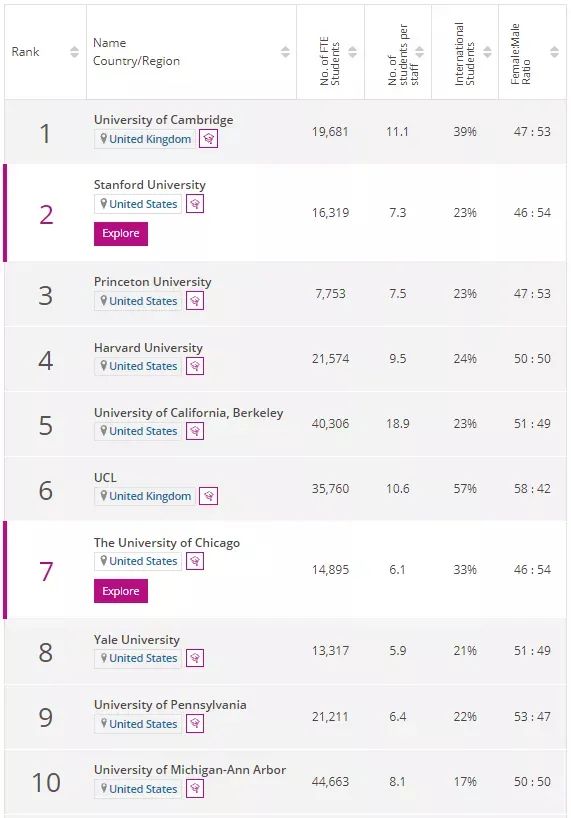Click graduation cap icon beside Cambridge's United Kingdom tag
The image size is (571, 818).
[x=208, y=139]
